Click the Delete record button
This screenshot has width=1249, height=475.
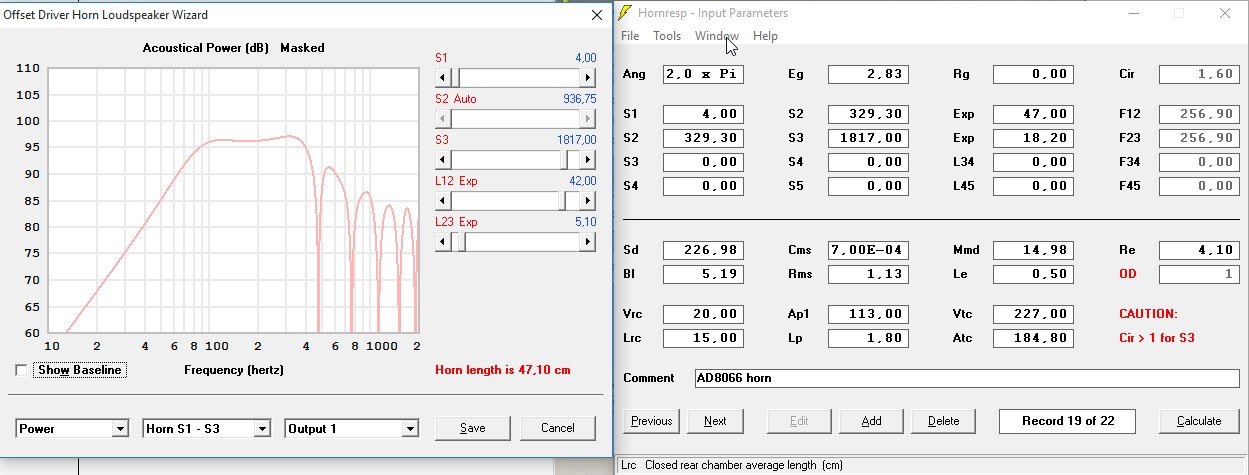pos(943,421)
